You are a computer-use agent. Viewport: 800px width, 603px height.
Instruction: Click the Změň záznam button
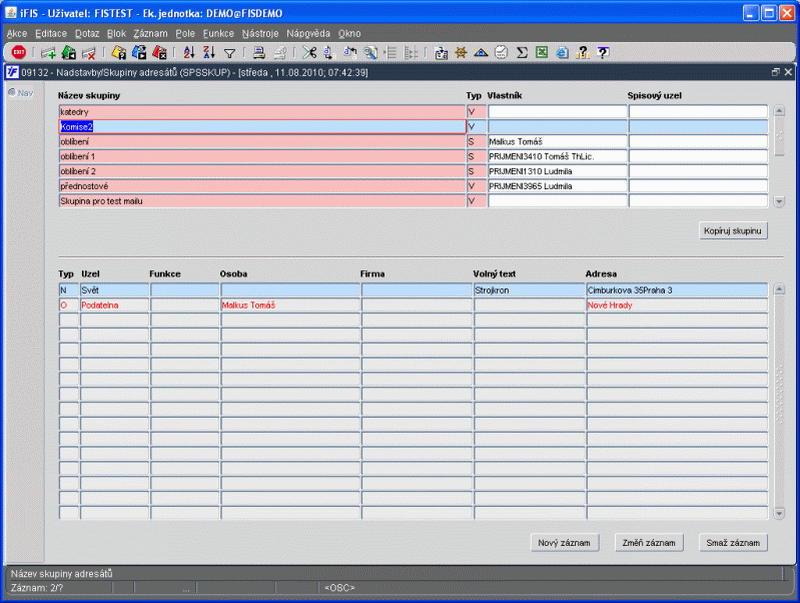(x=649, y=543)
